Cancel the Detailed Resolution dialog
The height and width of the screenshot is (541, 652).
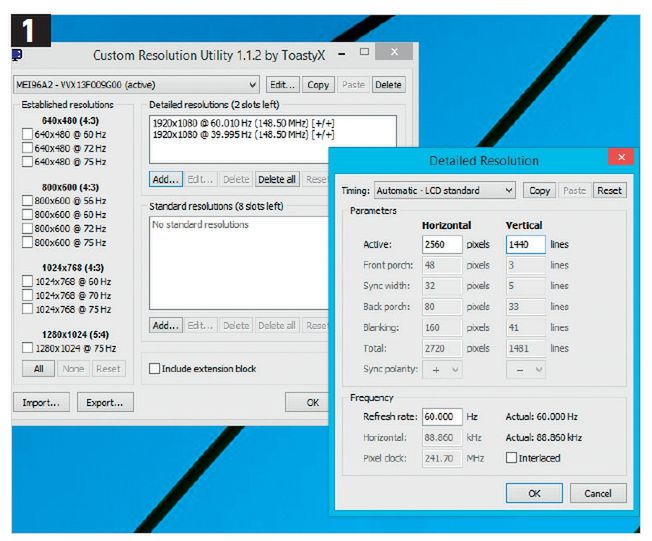pos(598,493)
